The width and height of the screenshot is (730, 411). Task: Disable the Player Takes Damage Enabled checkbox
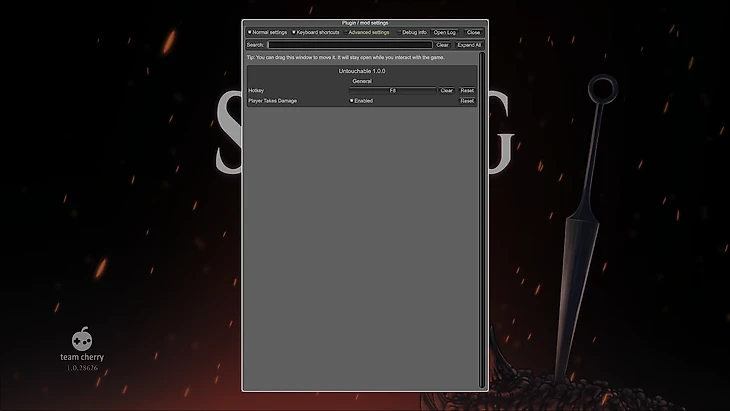[x=351, y=101]
